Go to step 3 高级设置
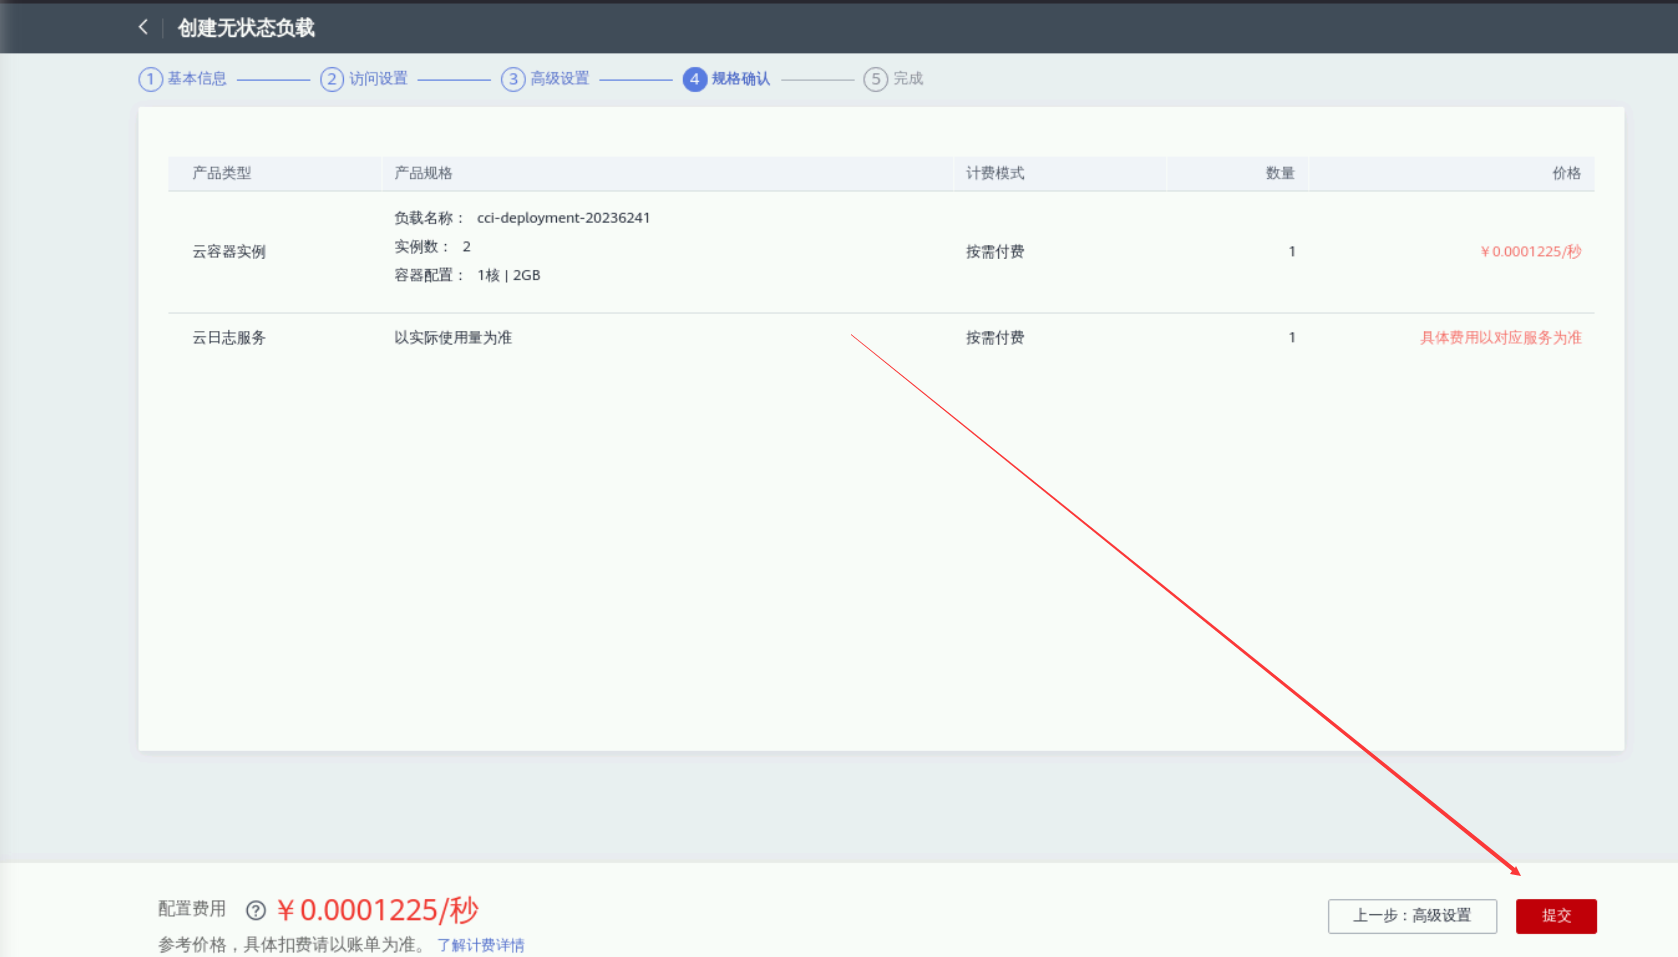Viewport: 1678px width, 957px height. [545, 79]
